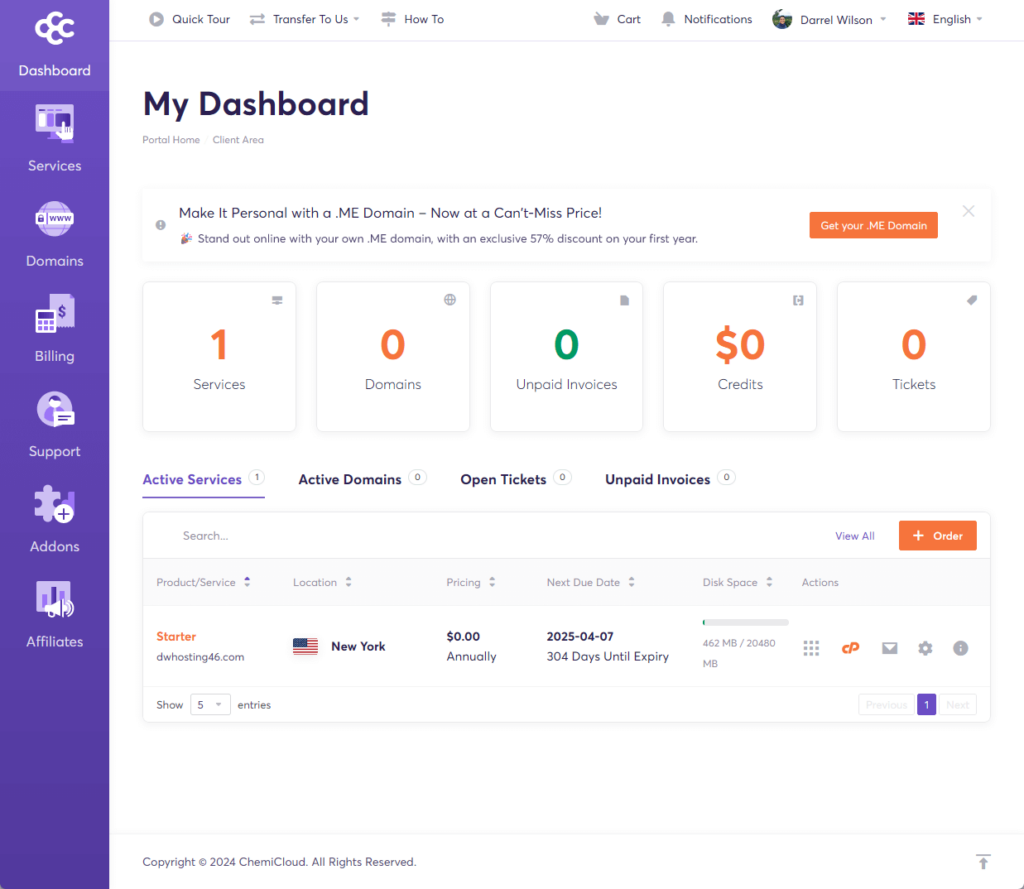Open the Billing section in sidebar
This screenshot has width=1024, height=889.
(x=54, y=330)
